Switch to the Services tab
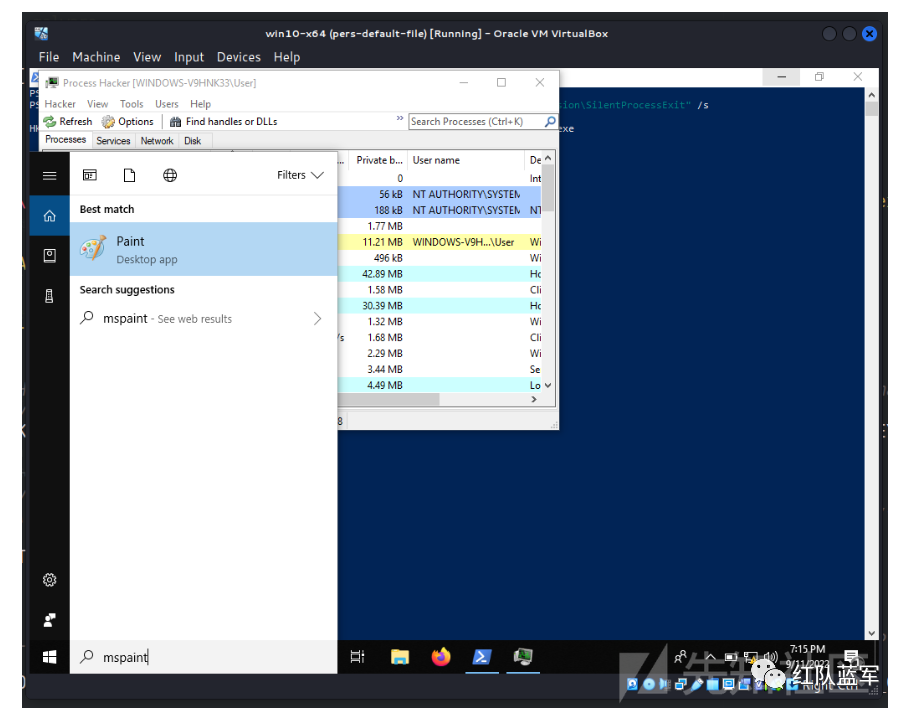The width and height of the screenshot is (910, 716). pyautogui.click(x=113, y=140)
